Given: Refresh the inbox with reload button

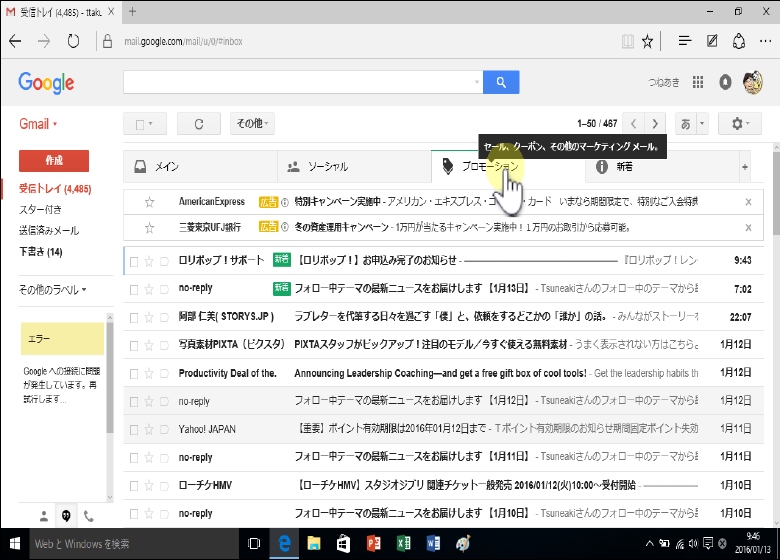Looking at the screenshot, I should point(198,124).
